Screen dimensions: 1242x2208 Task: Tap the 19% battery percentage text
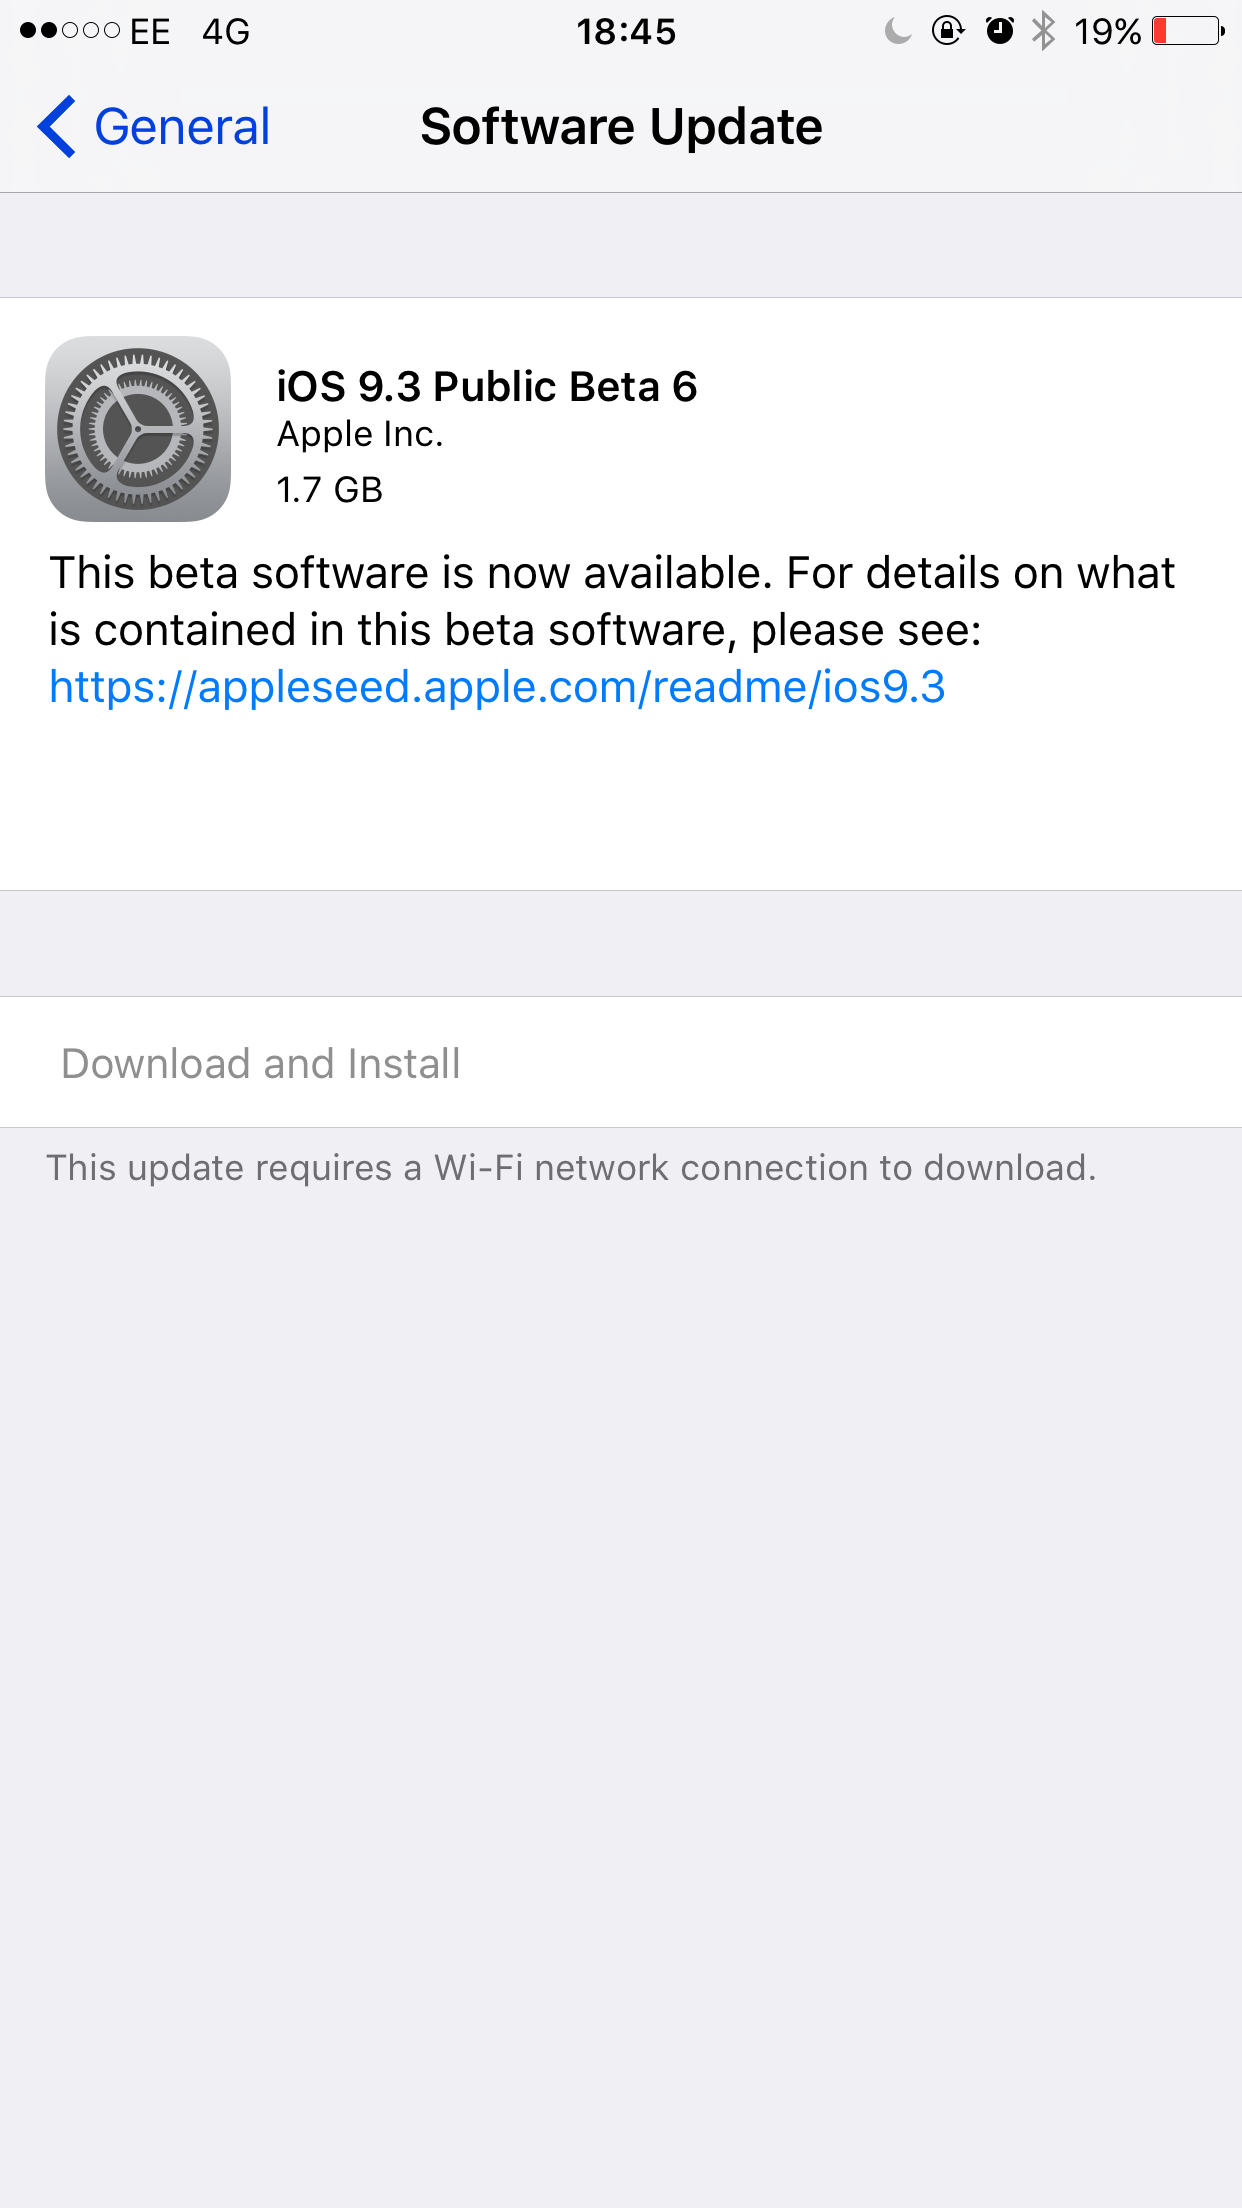tap(1107, 32)
